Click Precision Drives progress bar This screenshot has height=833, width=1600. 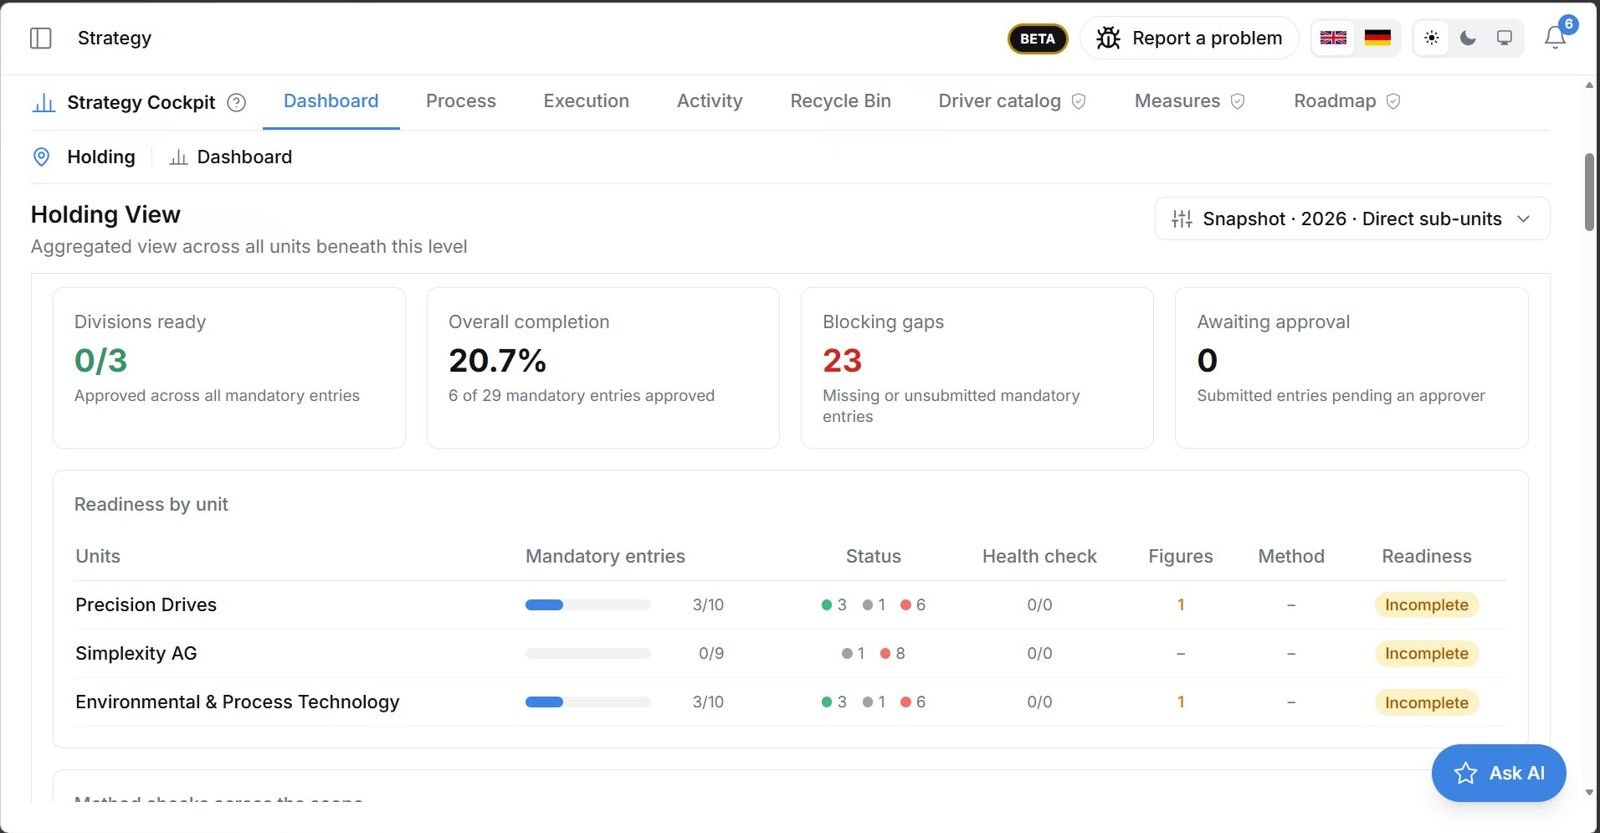pos(588,605)
